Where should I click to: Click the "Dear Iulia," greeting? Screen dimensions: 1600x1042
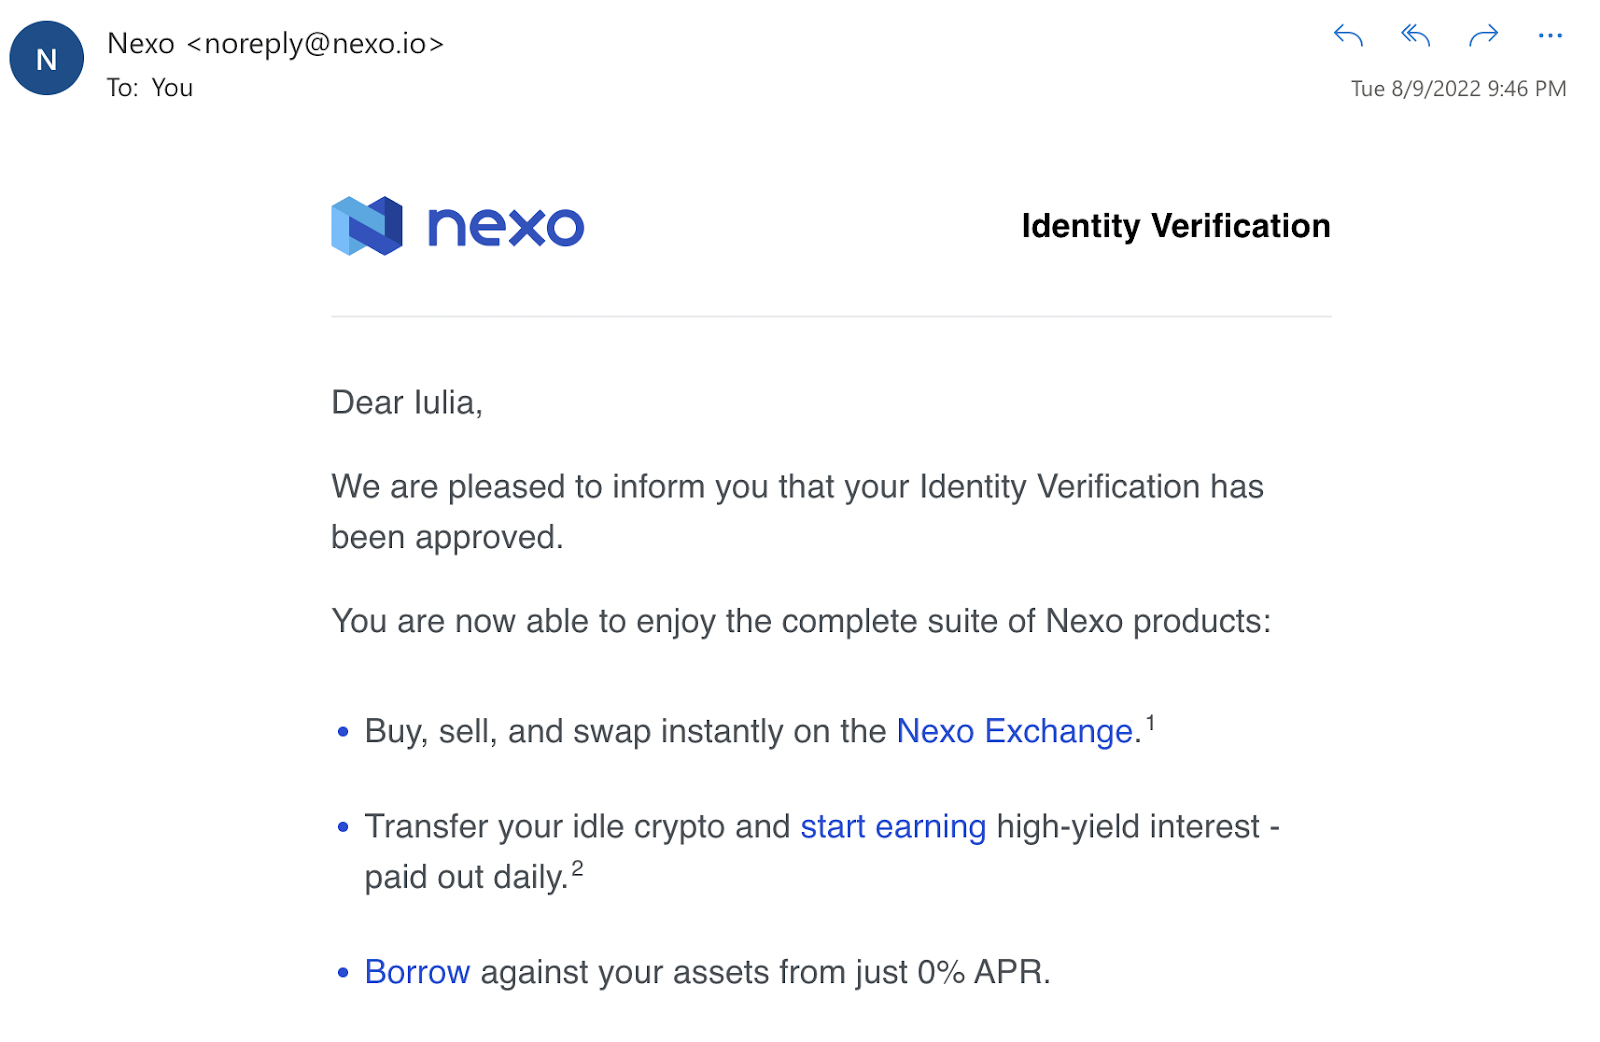click(407, 403)
